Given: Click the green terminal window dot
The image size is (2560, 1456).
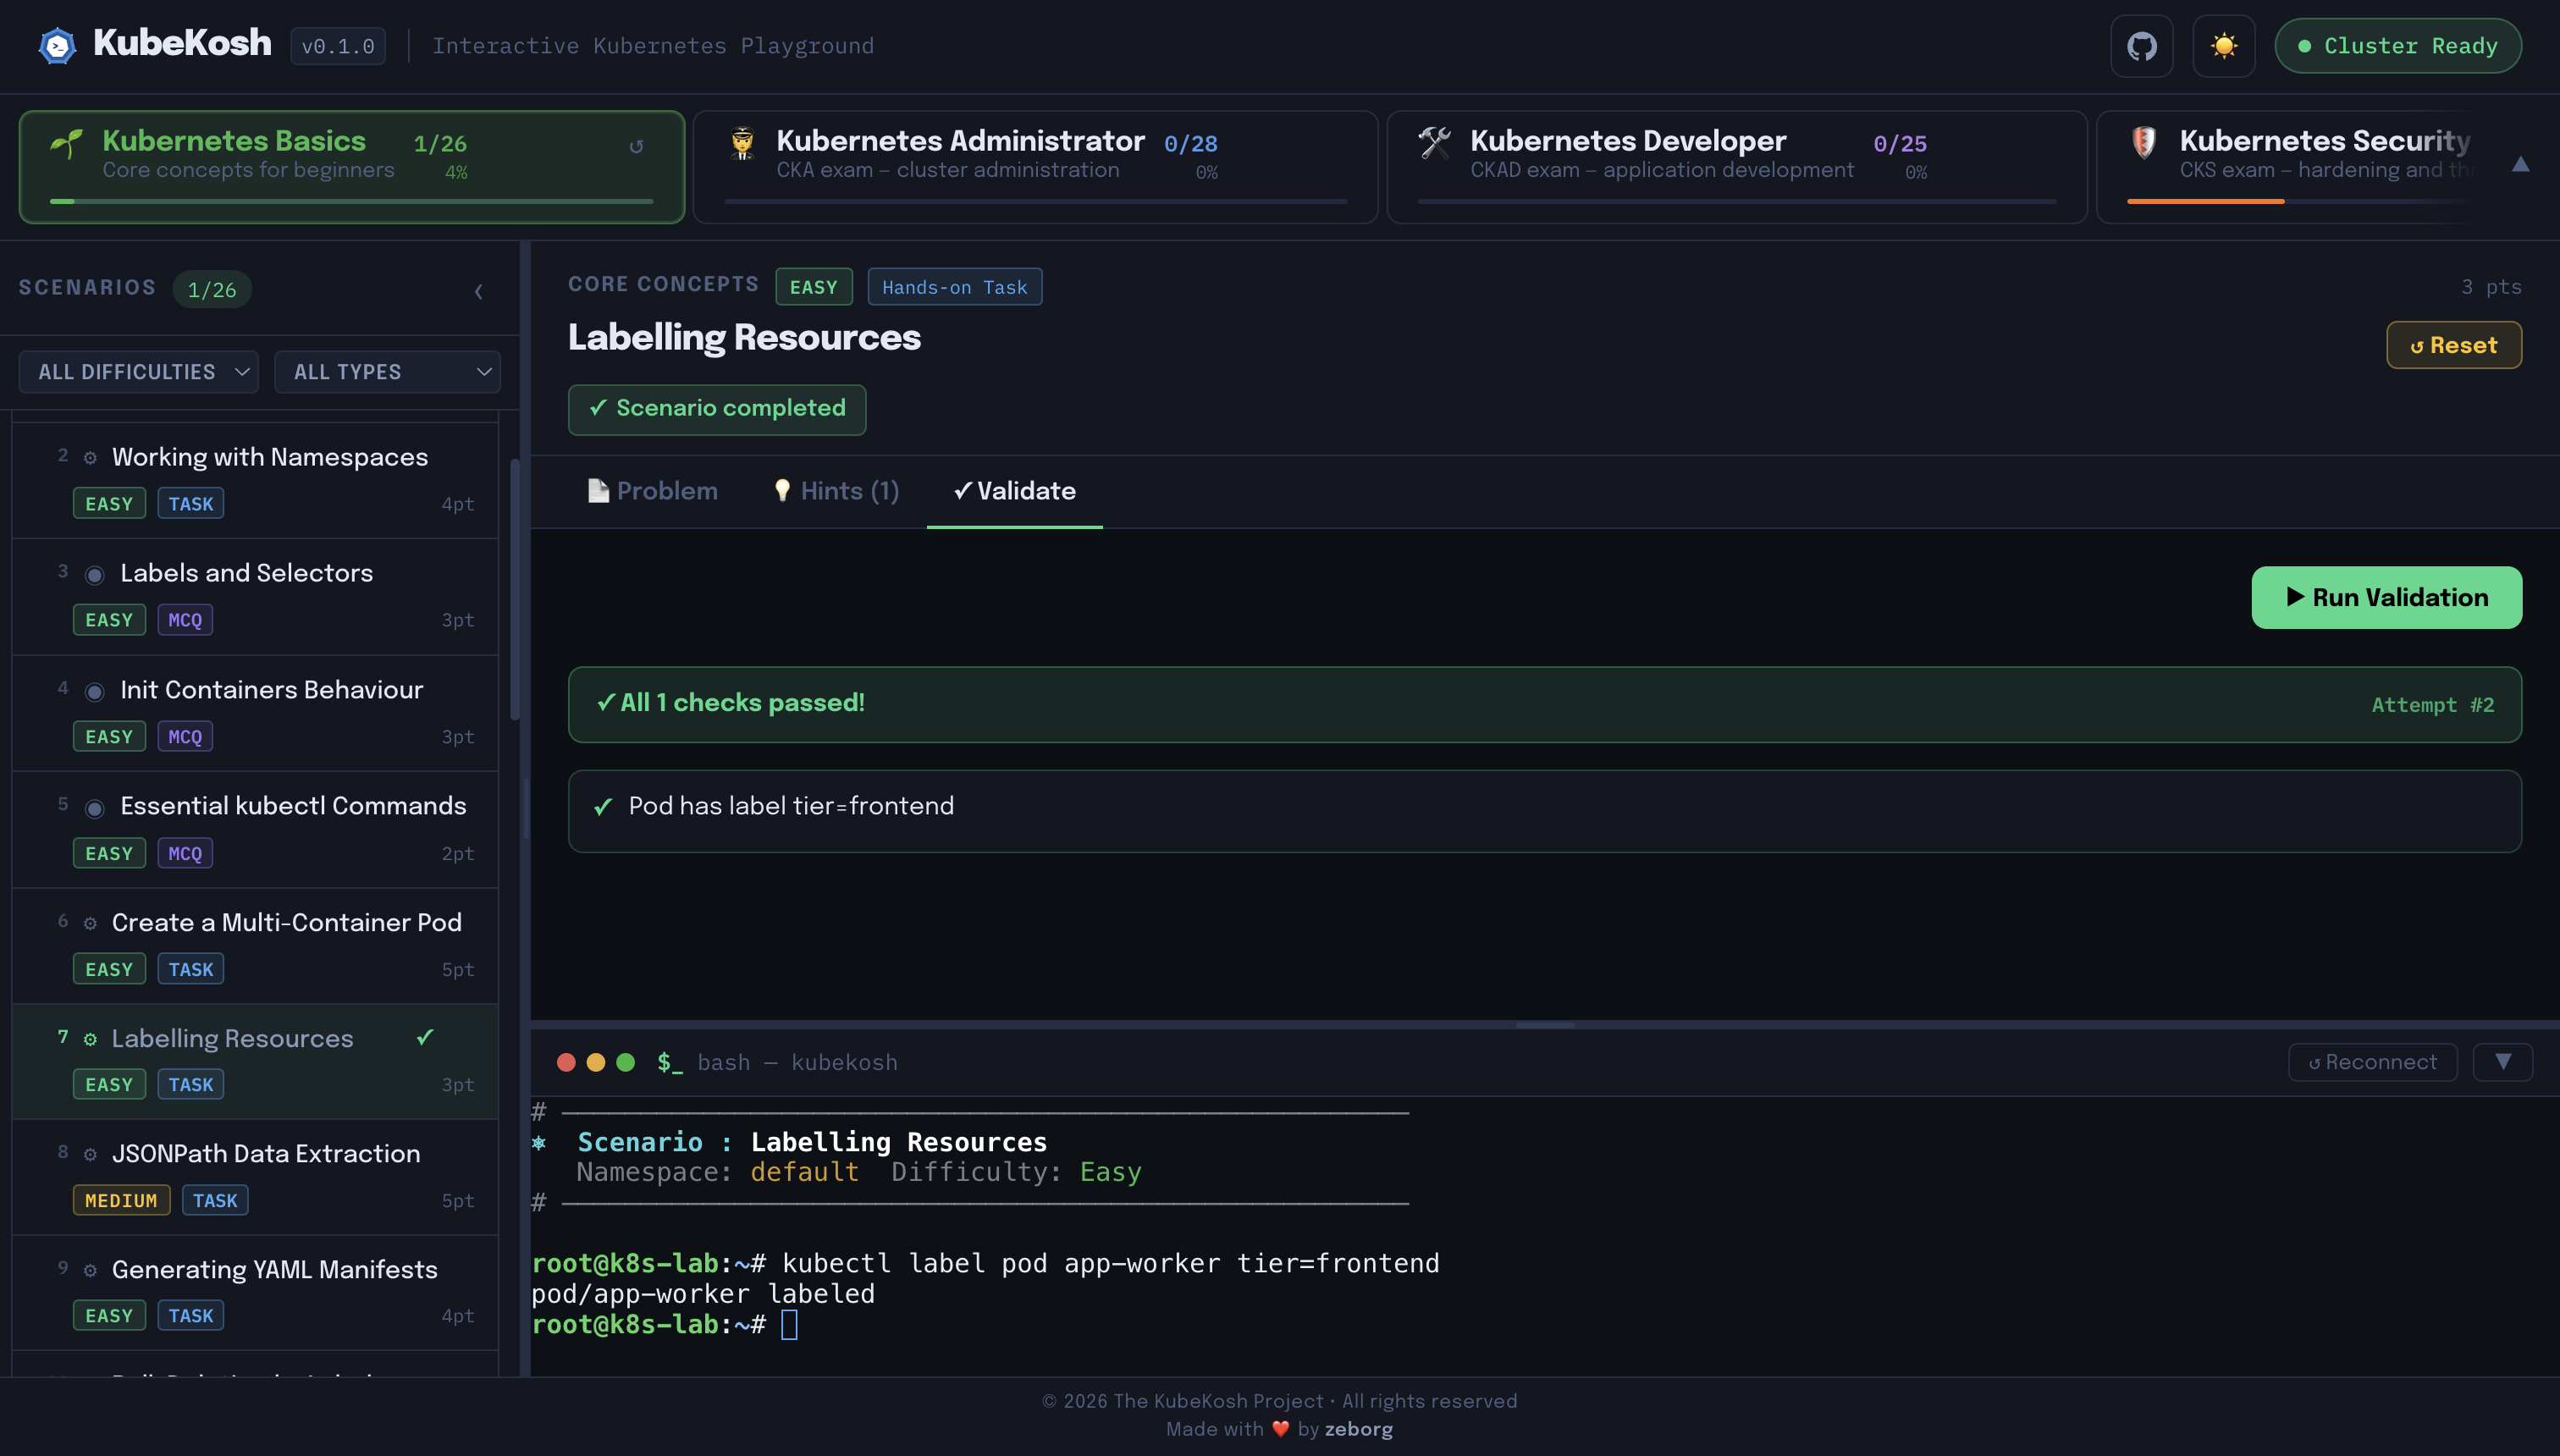Looking at the screenshot, I should click(626, 1062).
